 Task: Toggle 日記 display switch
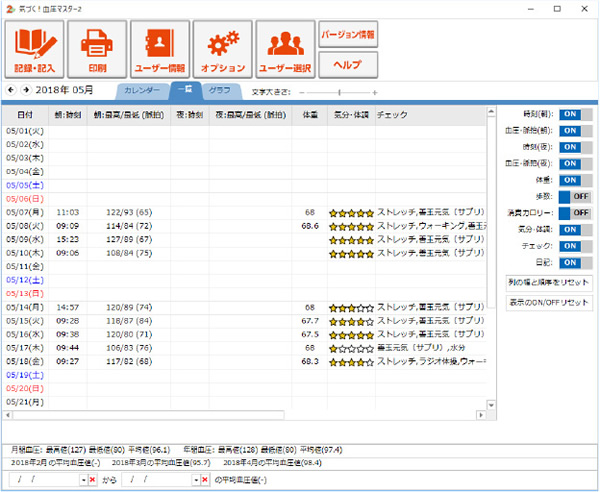[576, 262]
